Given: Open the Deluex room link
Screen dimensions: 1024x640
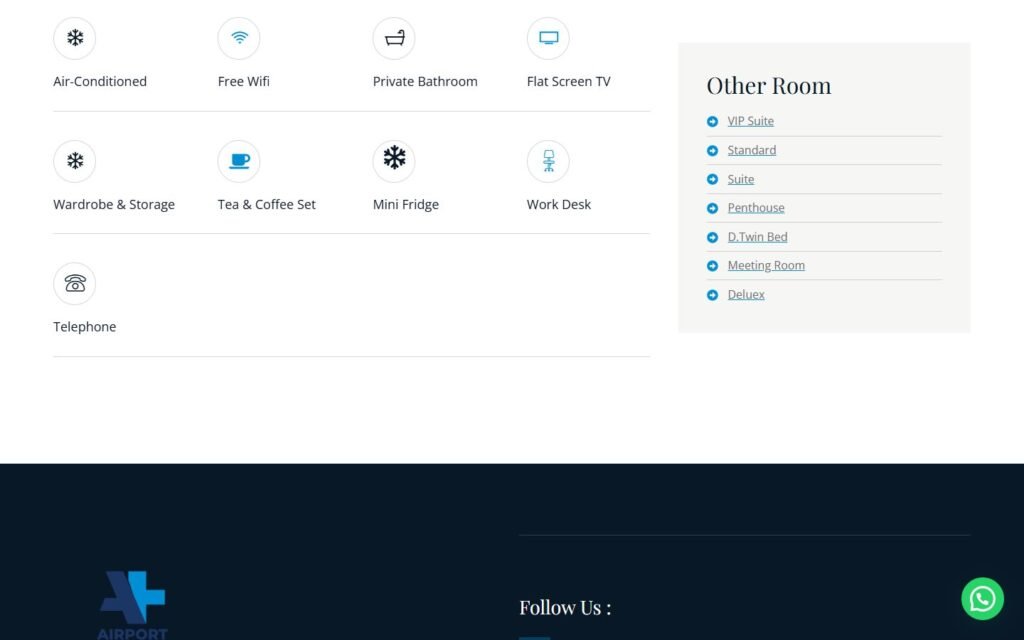Looking at the screenshot, I should pos(746,295).
